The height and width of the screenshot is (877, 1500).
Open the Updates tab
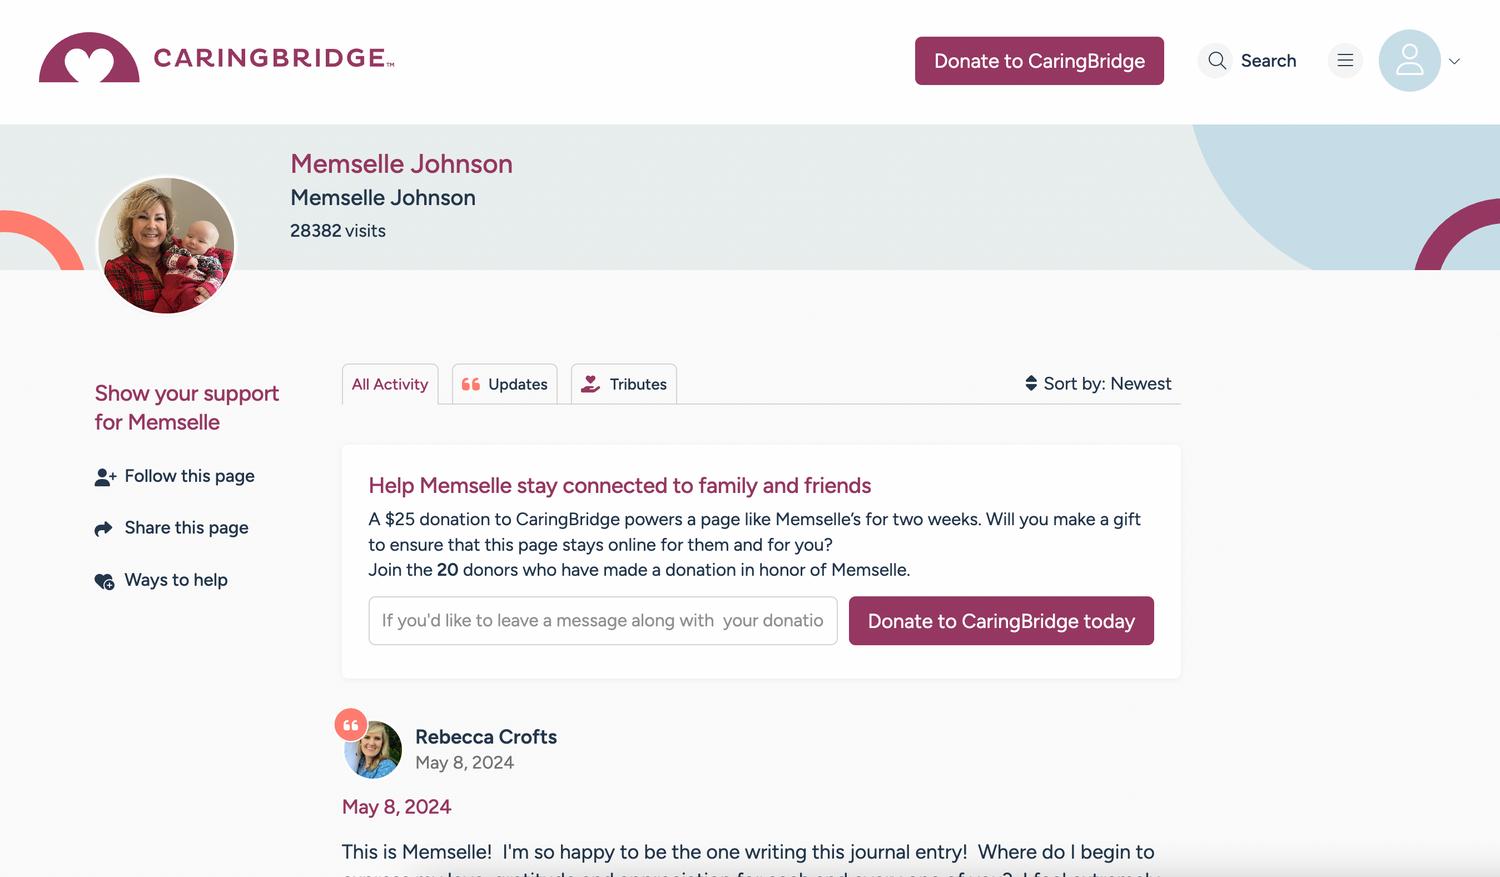[x=505, y=385]
